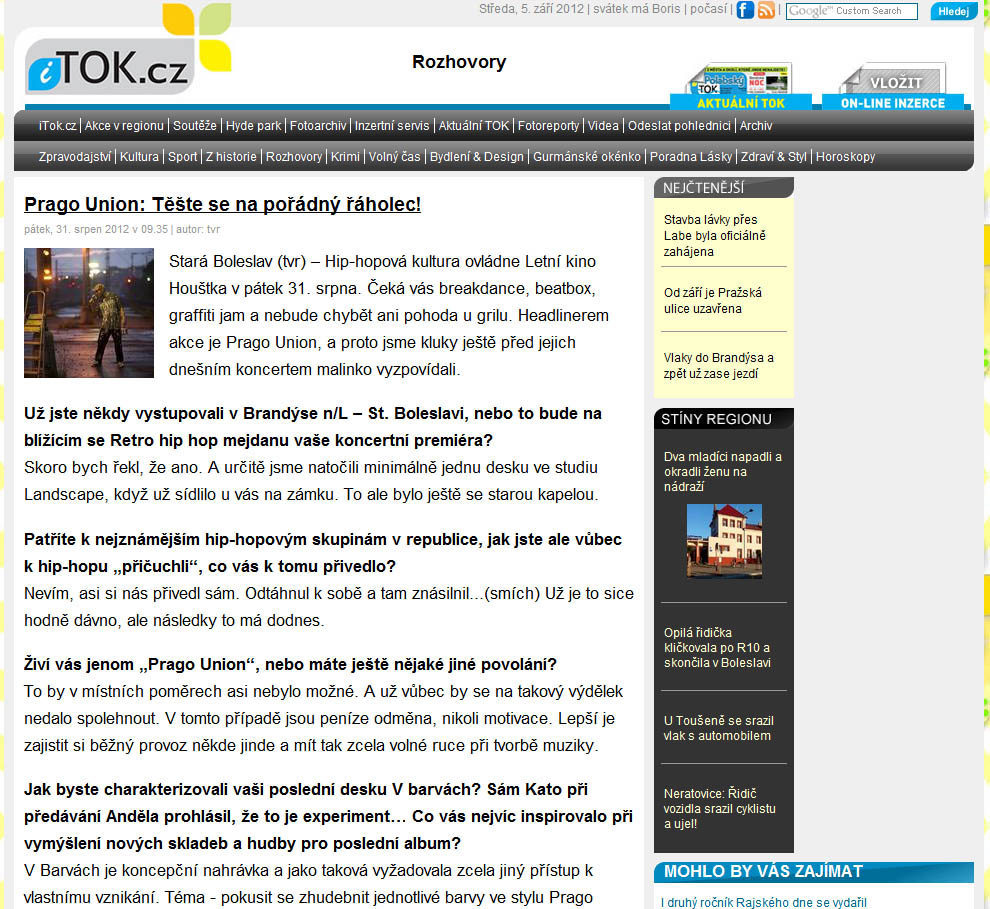The height and width of the screenshot is (909, 990).
Task: Open Aktuální TOK menu item
Action: pos(474,126)
